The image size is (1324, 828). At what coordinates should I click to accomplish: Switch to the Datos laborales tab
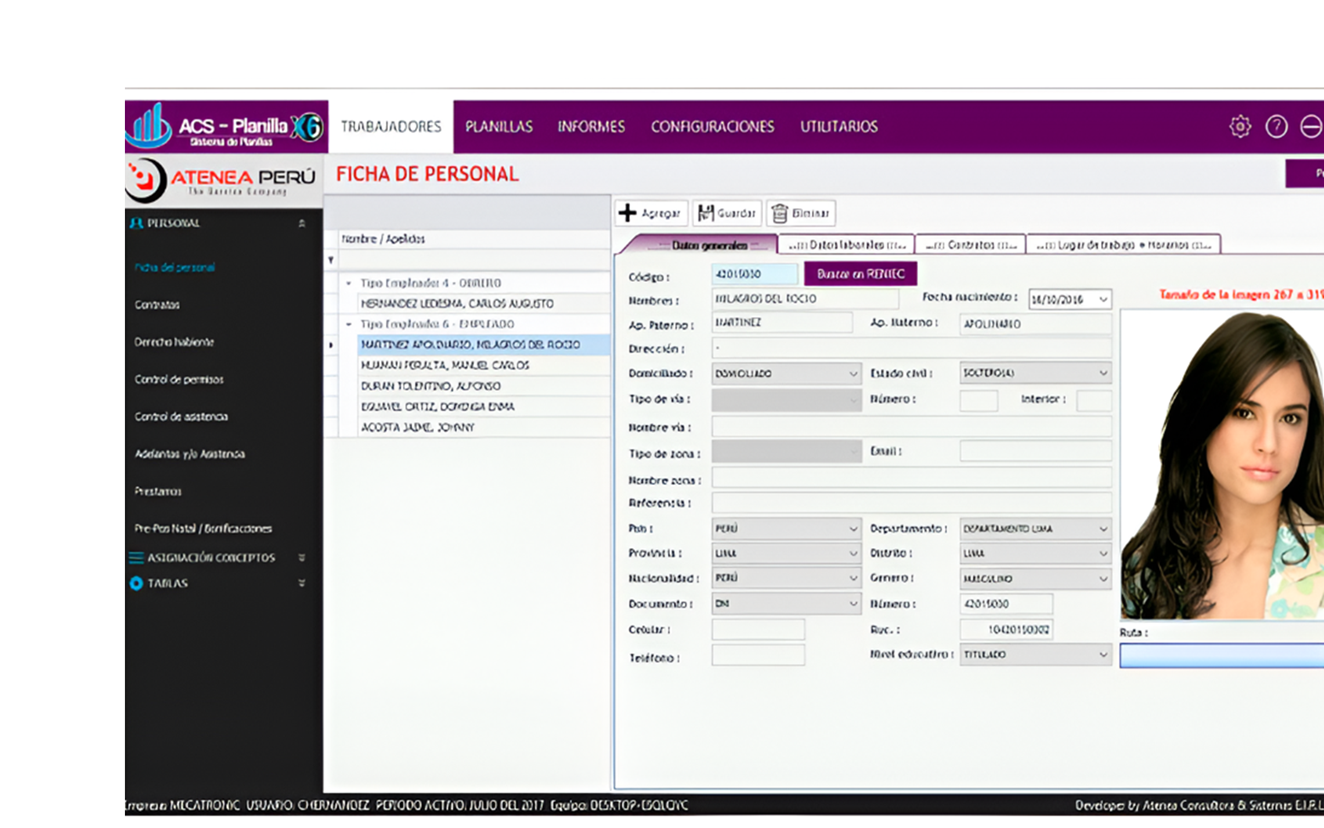click(846, 245)
